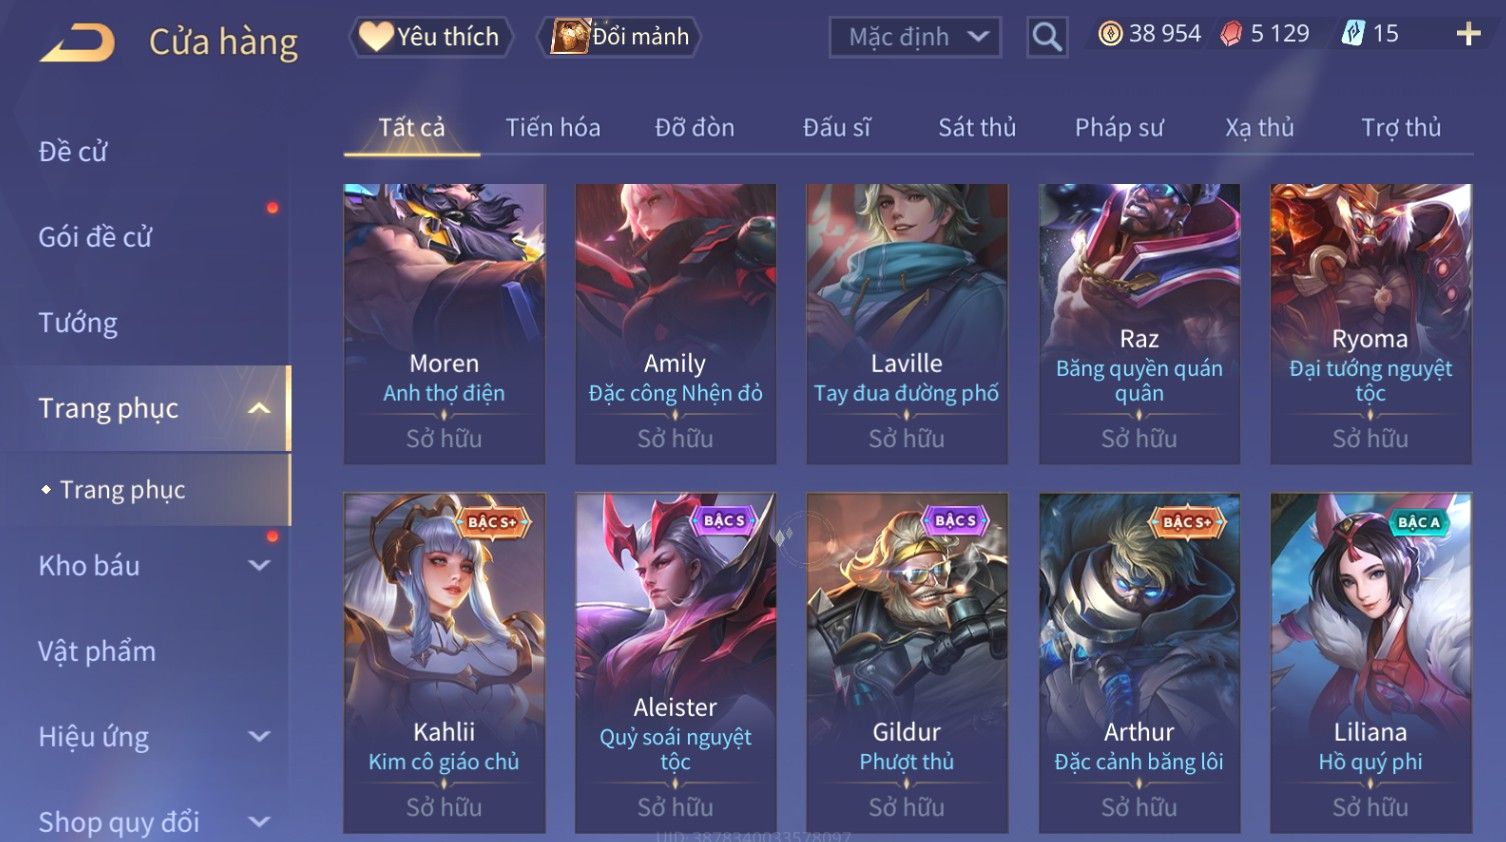
Task: Switch to the Sát thủ tab
Action: 977,128
